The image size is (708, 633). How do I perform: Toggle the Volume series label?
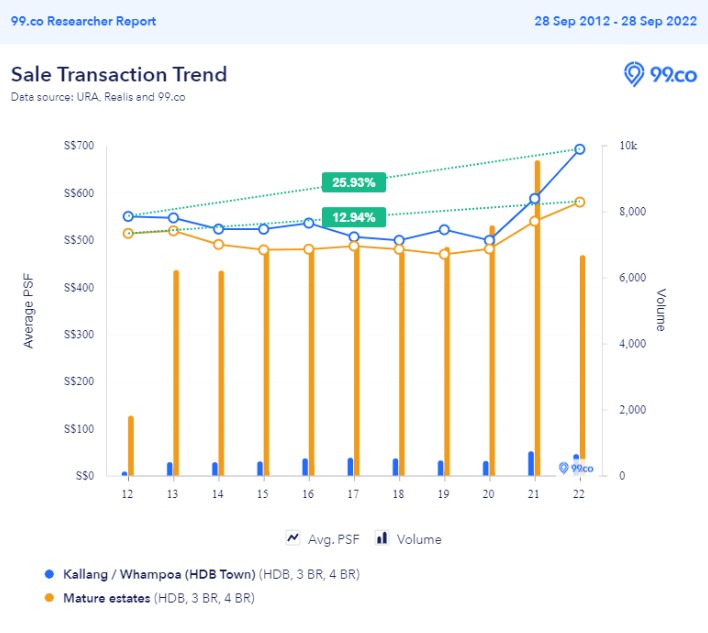point(419,539)
